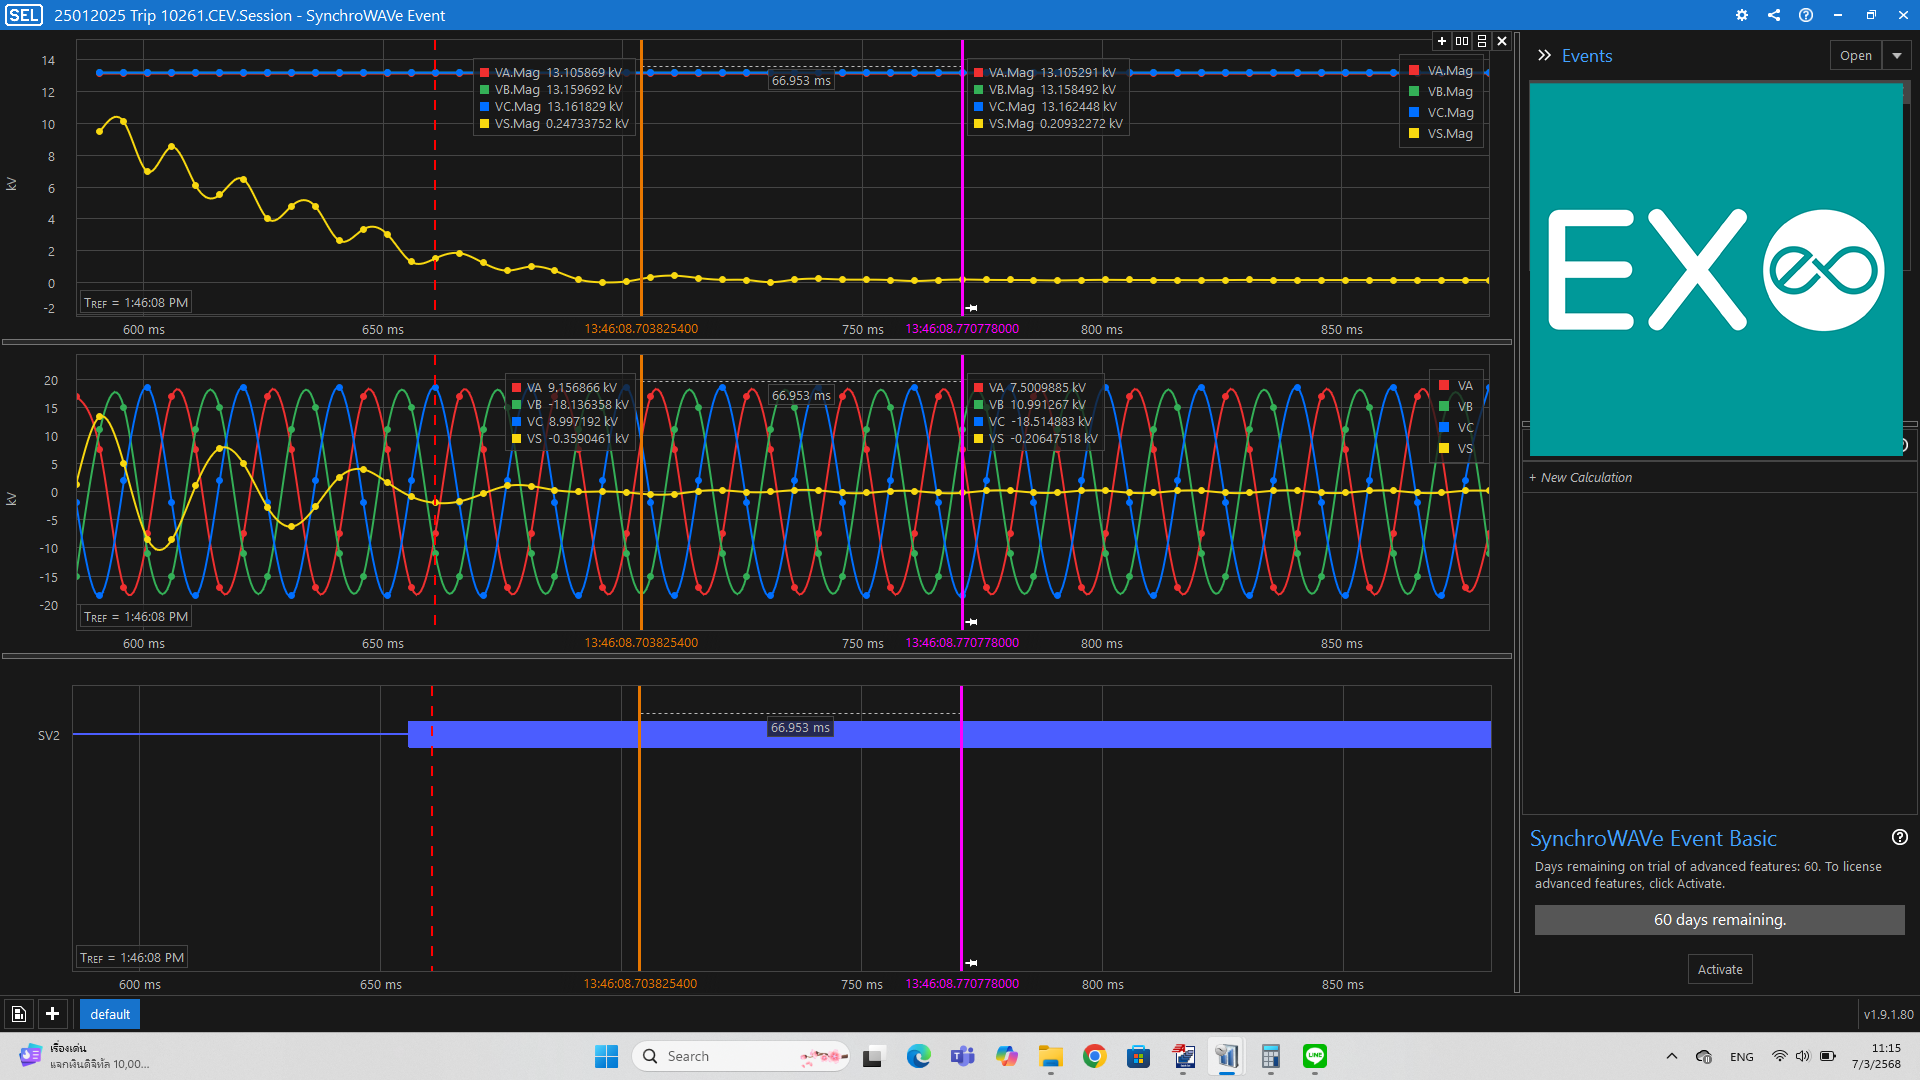Viewport: 1920px width, 1080px height.
Task: Add a chart with the plus icon
Action: click(1442, 41)
